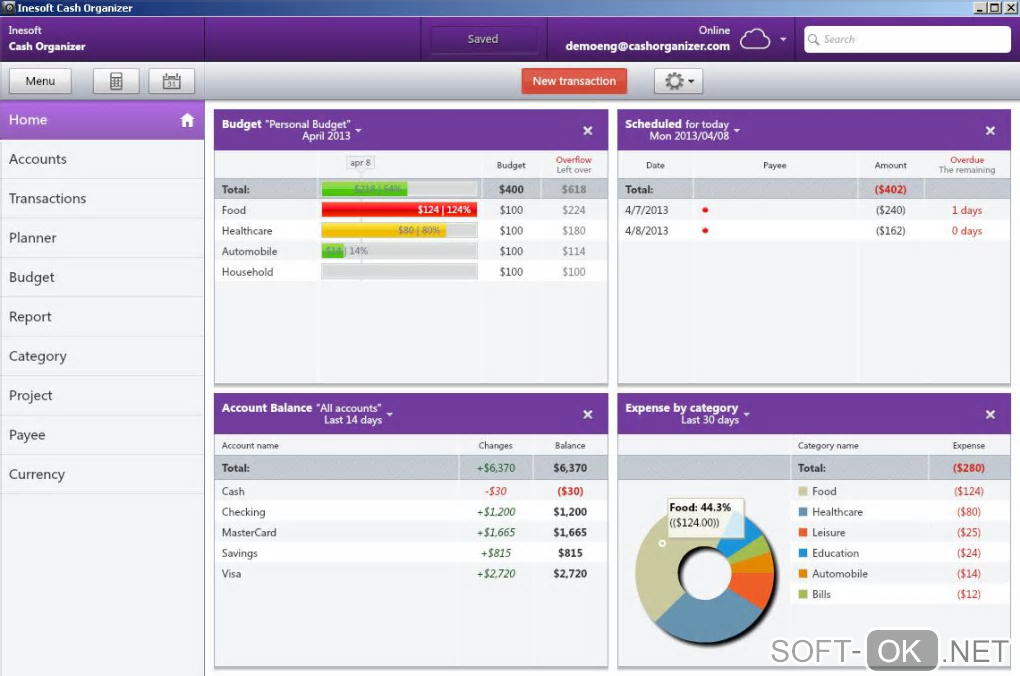
Task: Open Transactions in the sidebar
Action: point(102,198)
